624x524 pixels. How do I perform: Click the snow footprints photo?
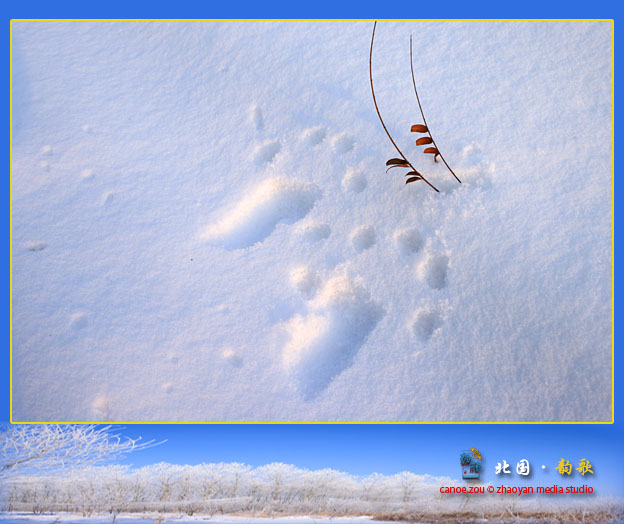coord(312,221)
